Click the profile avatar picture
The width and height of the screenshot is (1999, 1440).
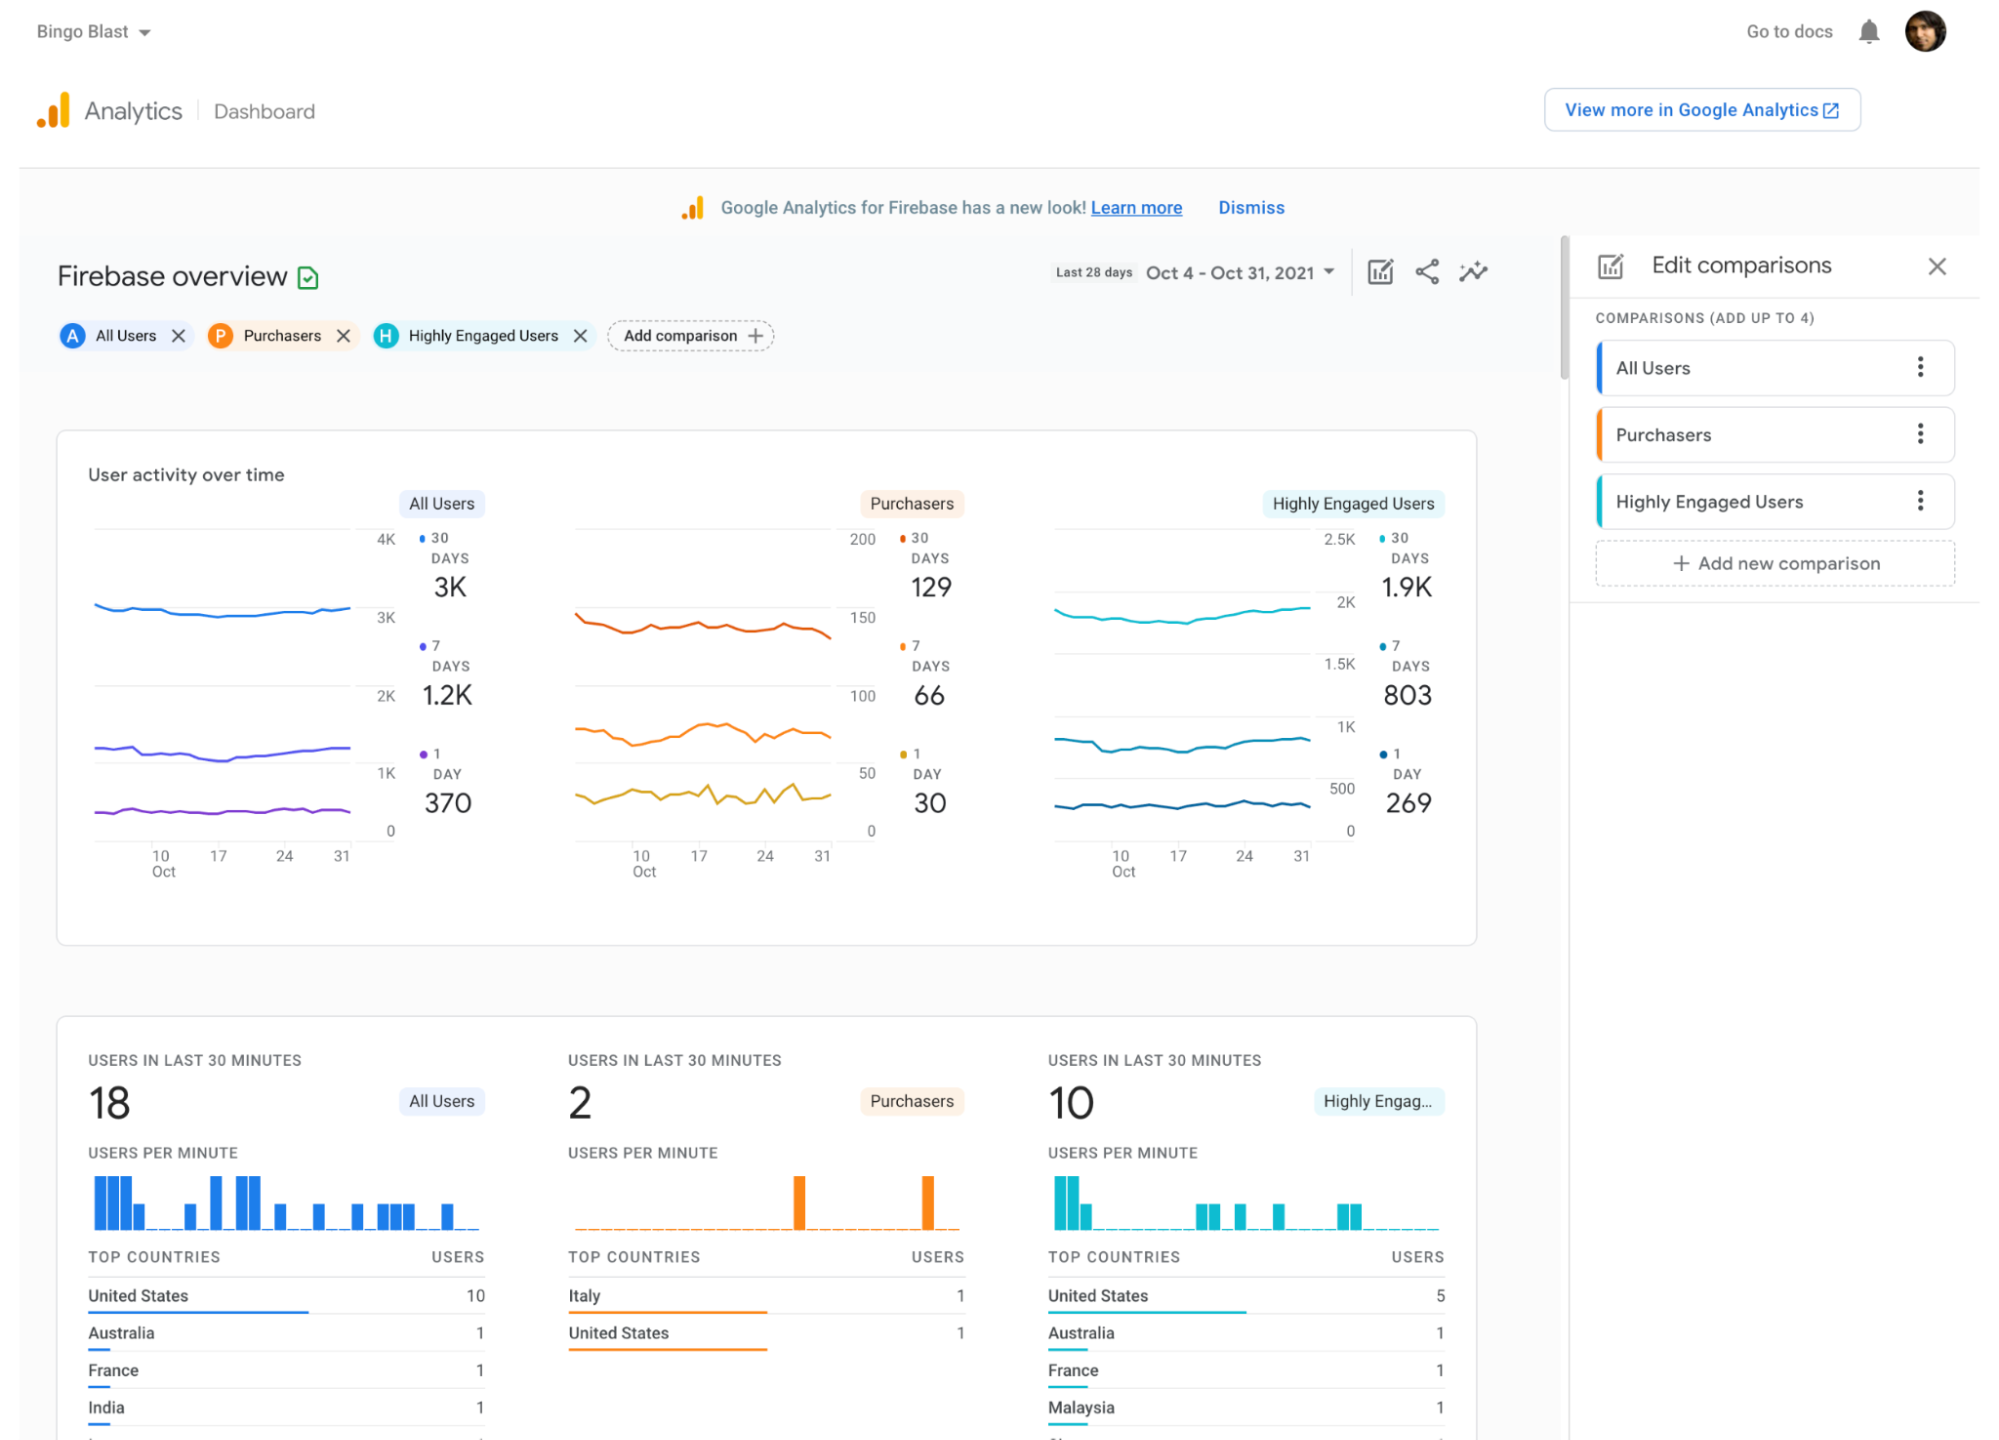[1927, 31]
